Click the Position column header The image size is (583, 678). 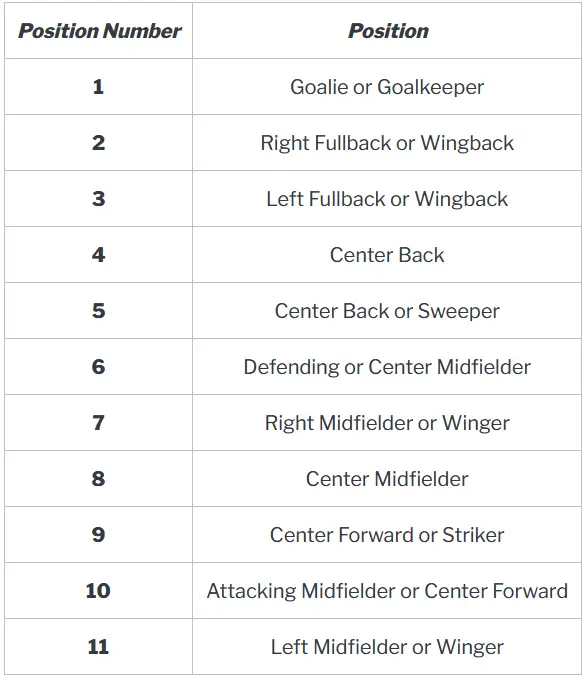click(387, 31)
